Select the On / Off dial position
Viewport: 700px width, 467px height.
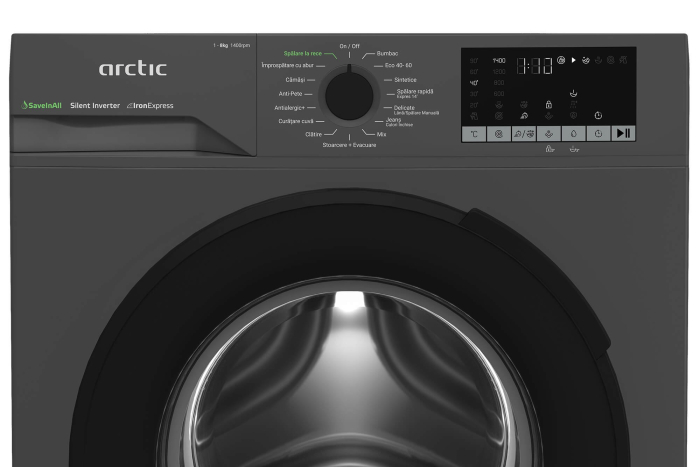point(349,46)
